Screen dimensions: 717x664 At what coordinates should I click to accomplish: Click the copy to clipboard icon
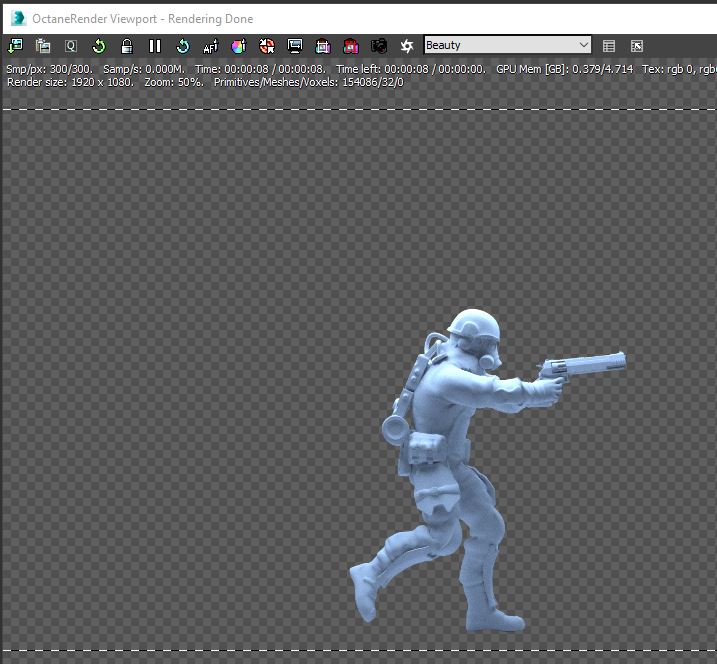coord(43,46)
